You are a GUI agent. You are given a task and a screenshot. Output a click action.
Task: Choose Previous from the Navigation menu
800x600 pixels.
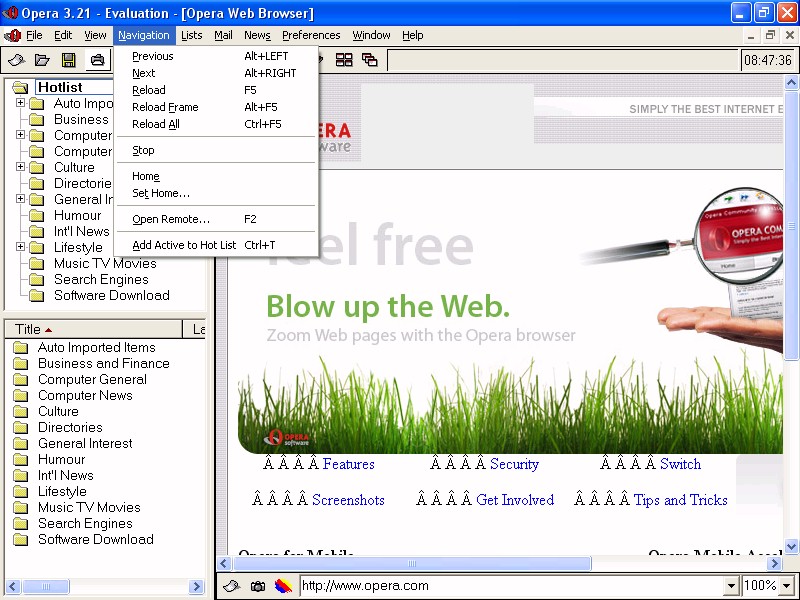coord(216,56)
